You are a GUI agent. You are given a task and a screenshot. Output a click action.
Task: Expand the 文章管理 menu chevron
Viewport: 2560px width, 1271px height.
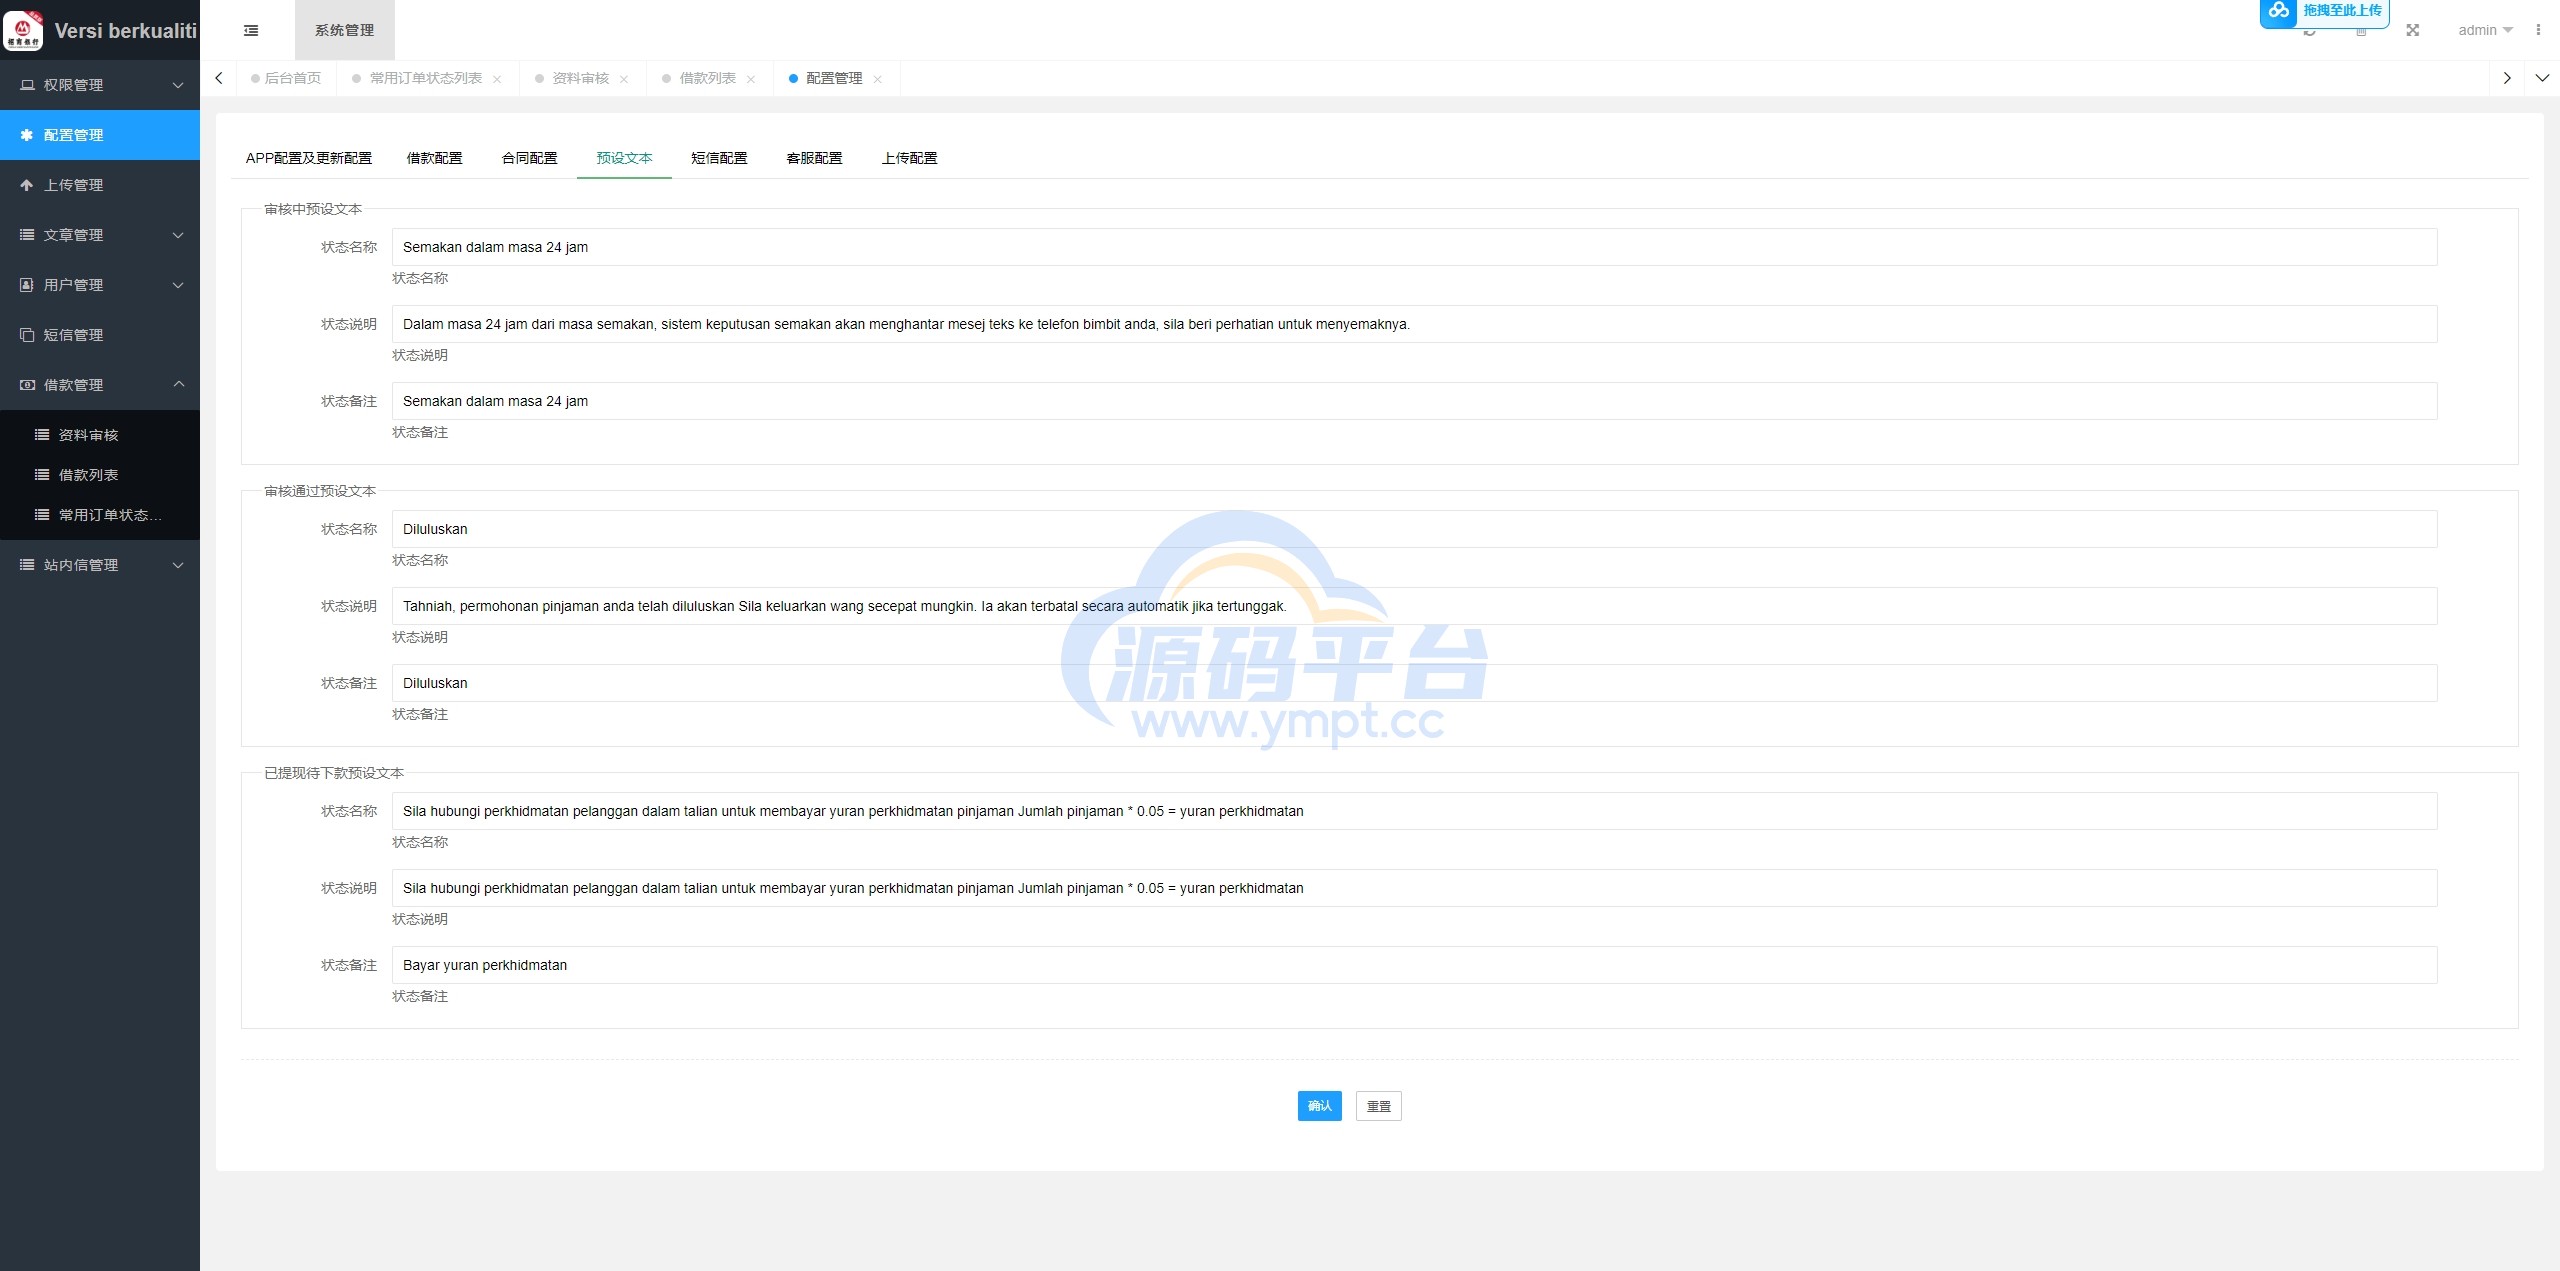(178, 235)
